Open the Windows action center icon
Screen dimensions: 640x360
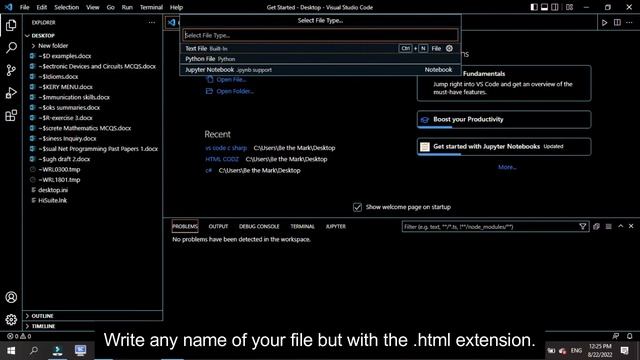(625, 350)
